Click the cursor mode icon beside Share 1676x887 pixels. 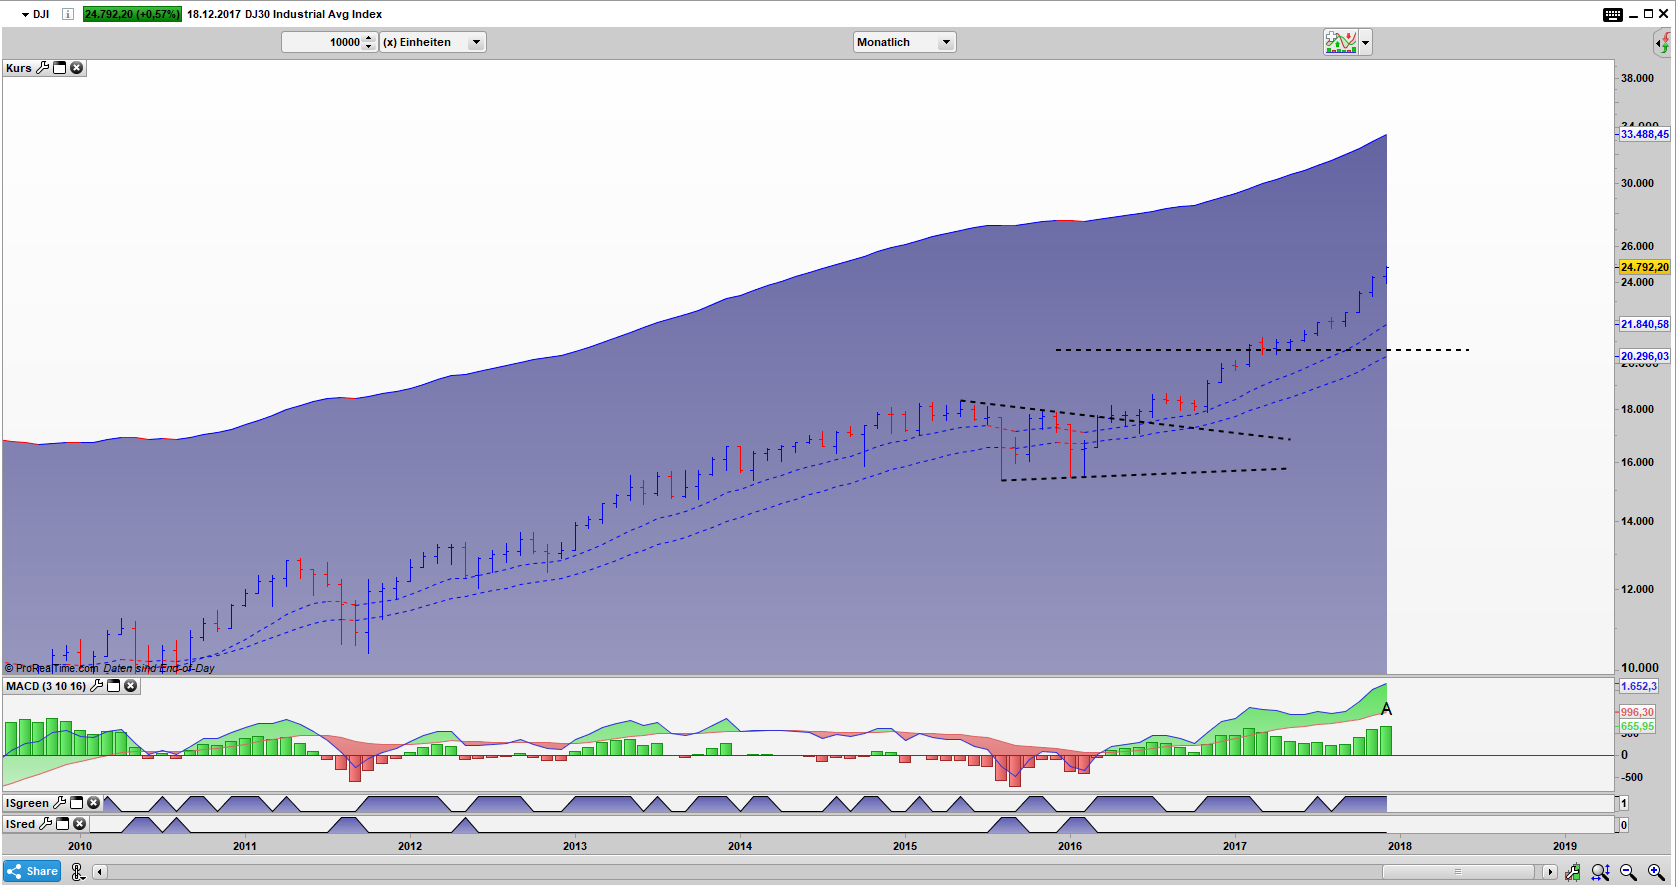78,872
